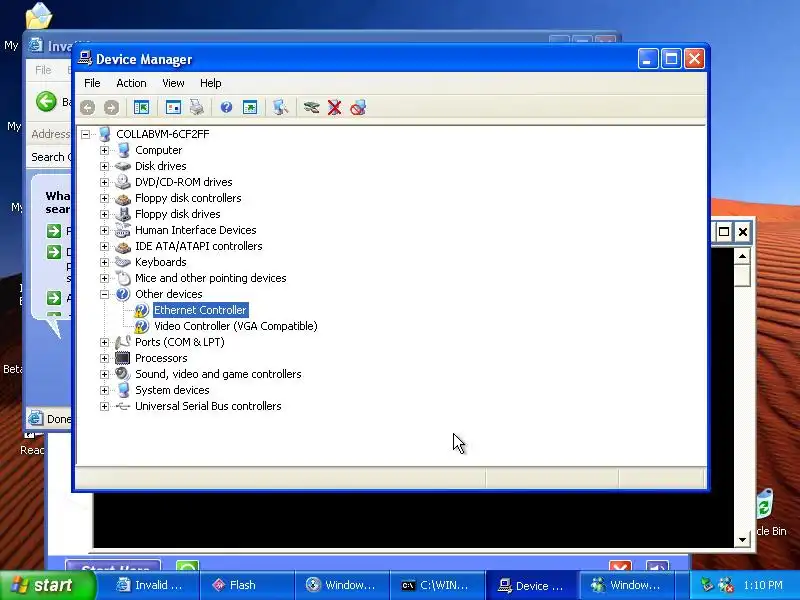Expand the Keyboards node
Viewport: 800px width, 600px height.
click(105, 262)
